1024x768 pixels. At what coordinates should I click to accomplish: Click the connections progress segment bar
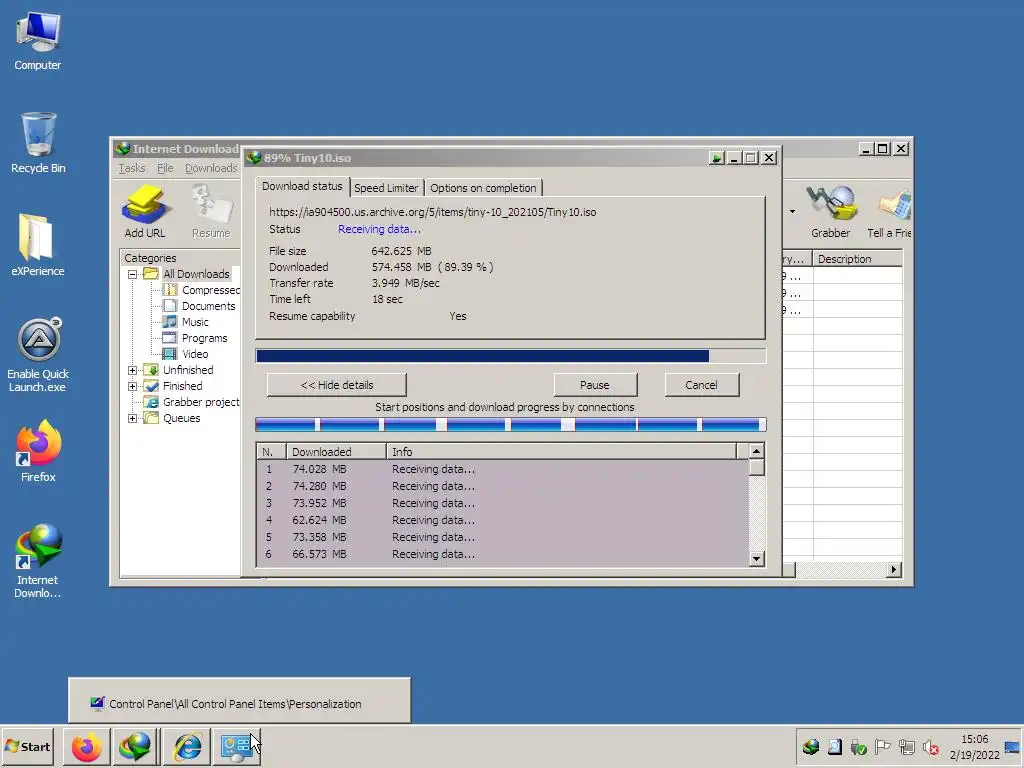pyautogui.click(x=510, y=424)
